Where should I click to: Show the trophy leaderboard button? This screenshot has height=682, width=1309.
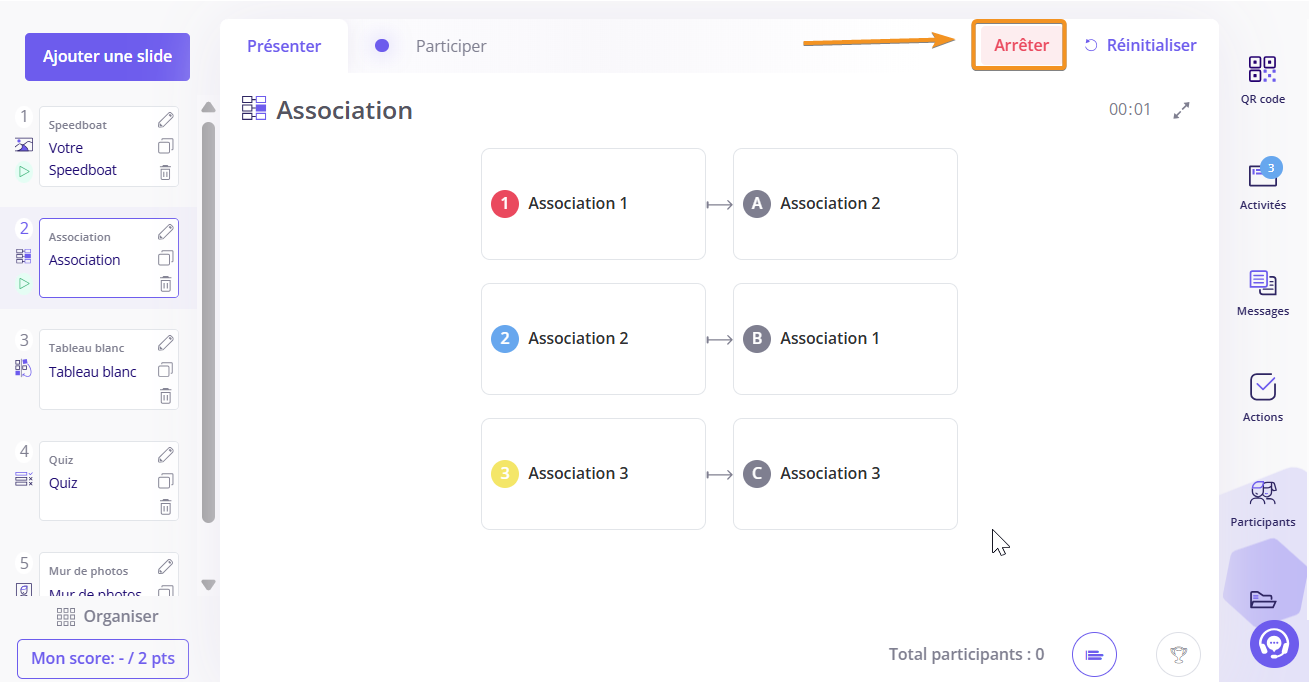(x=1178, y=655)
